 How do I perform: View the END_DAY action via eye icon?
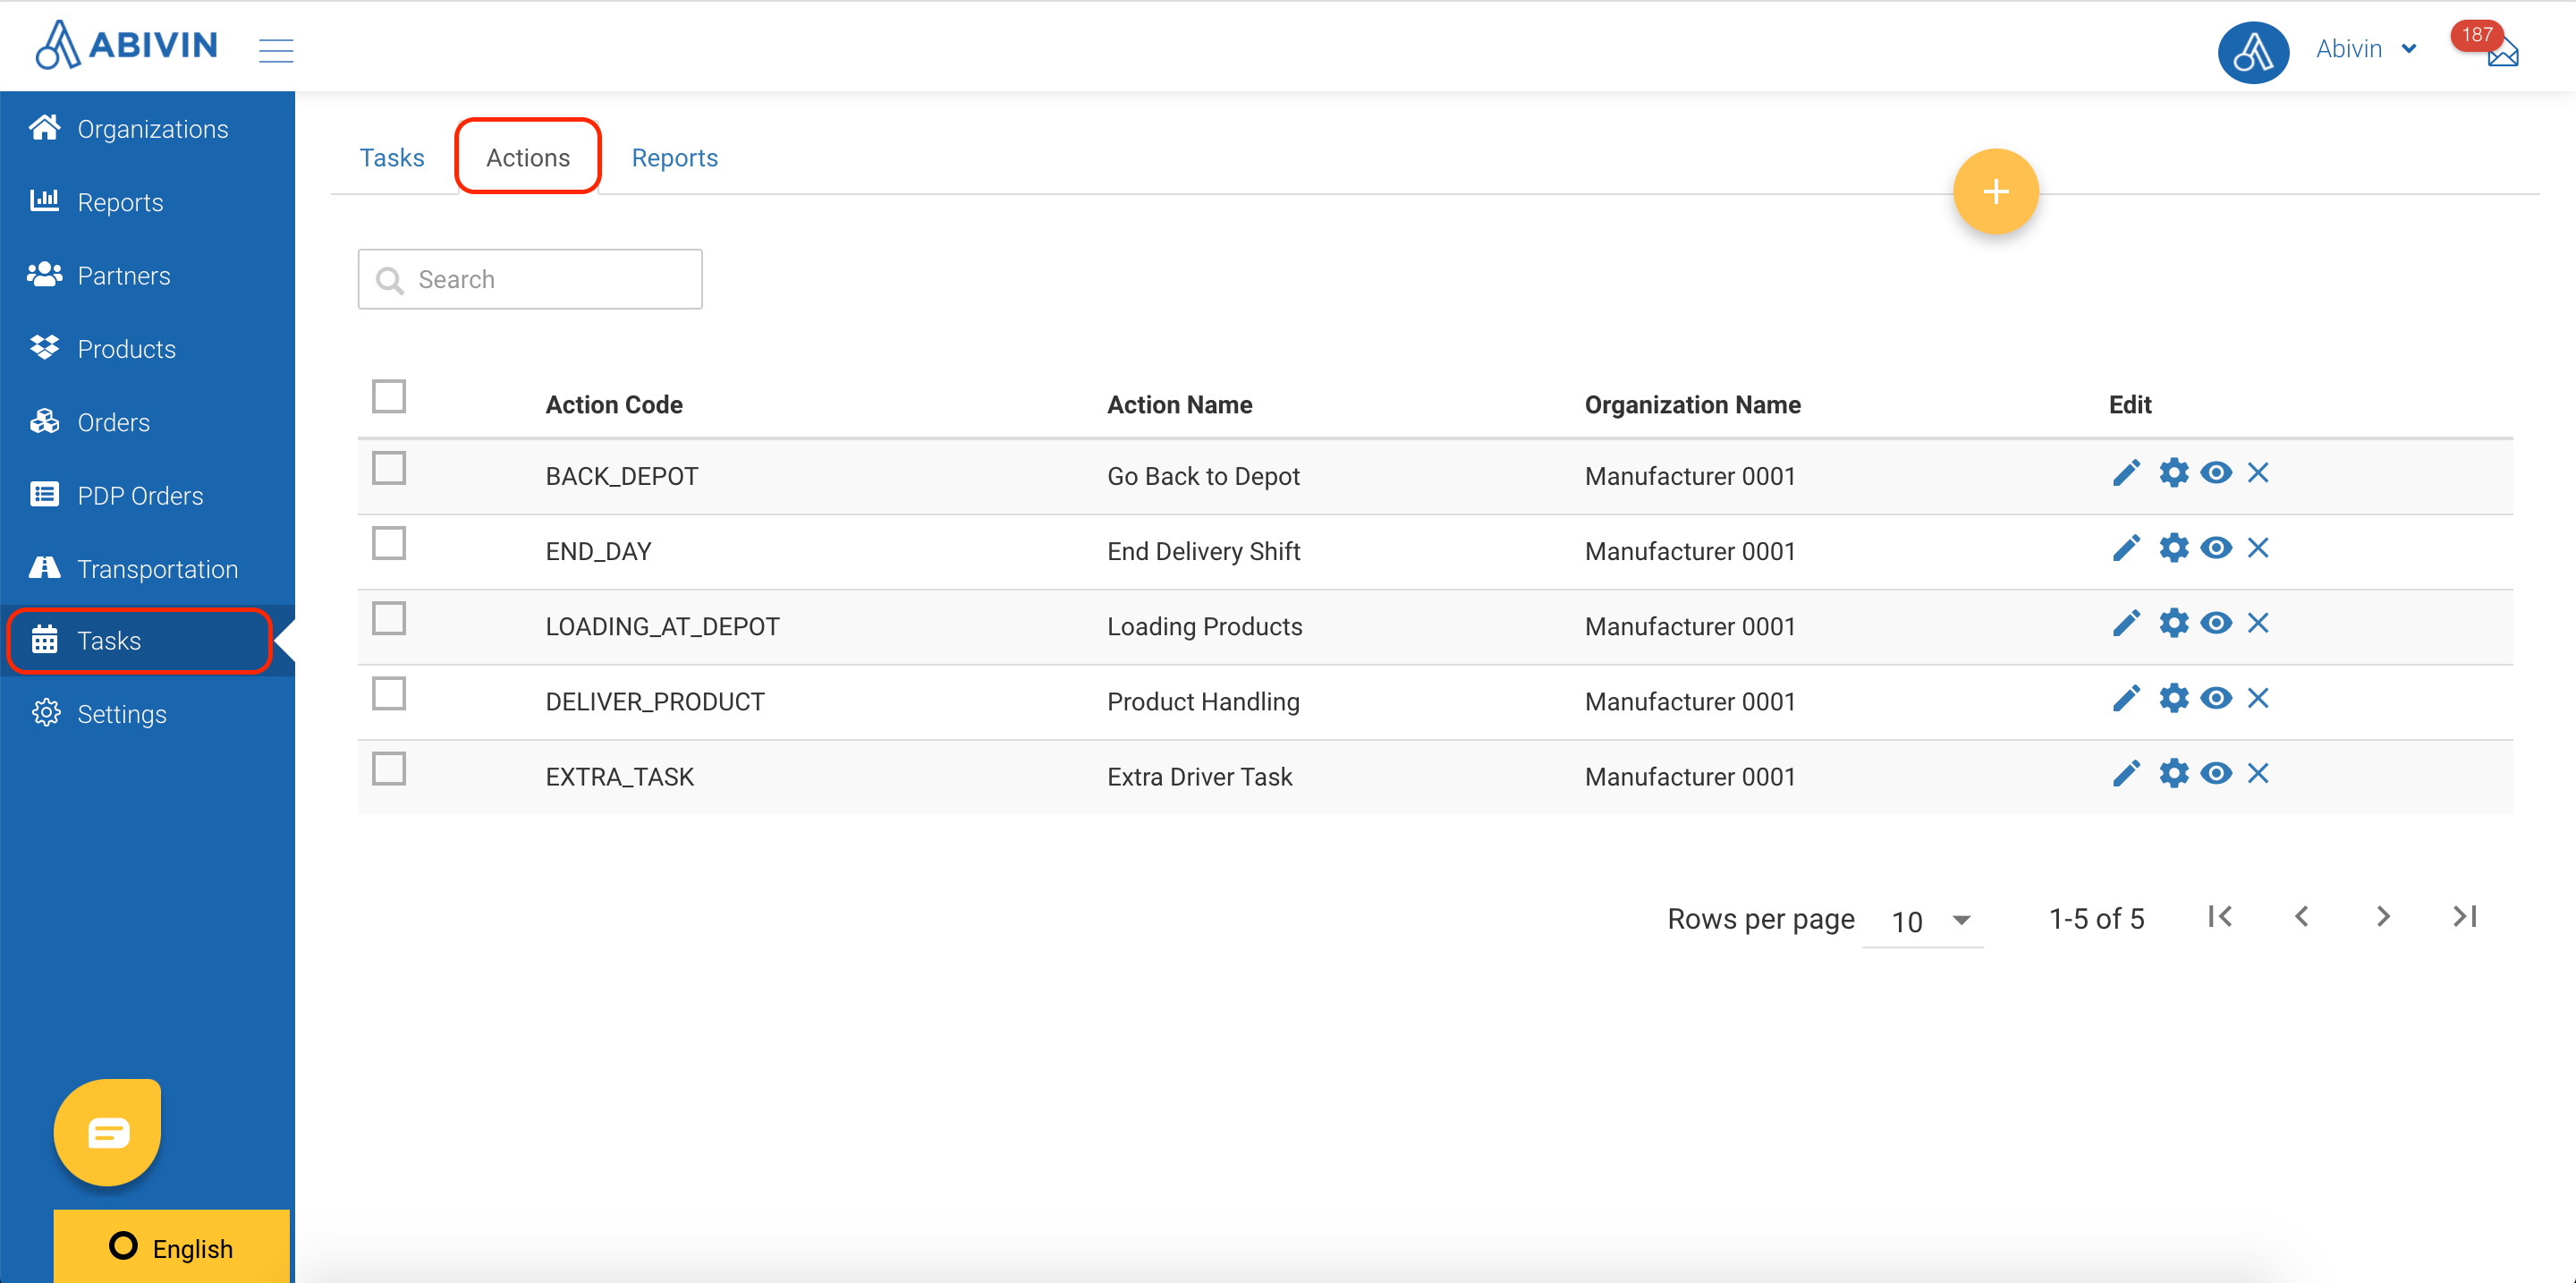pos(2216,548)
